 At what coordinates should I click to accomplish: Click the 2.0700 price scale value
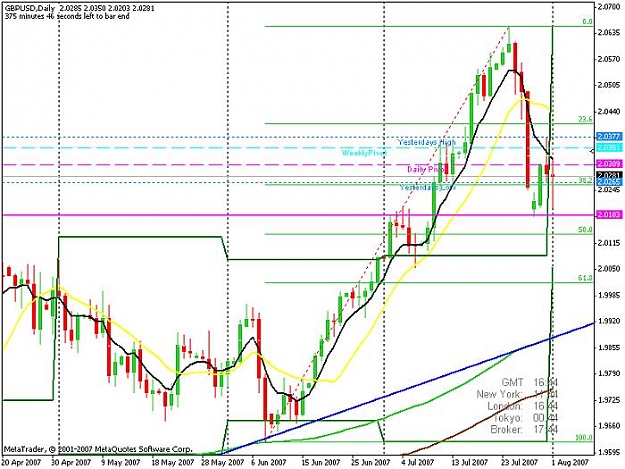pos(610,7)
